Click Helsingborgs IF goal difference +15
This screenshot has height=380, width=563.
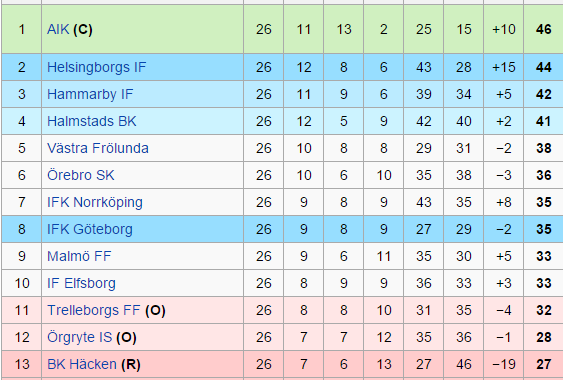(x=504, y=68)
